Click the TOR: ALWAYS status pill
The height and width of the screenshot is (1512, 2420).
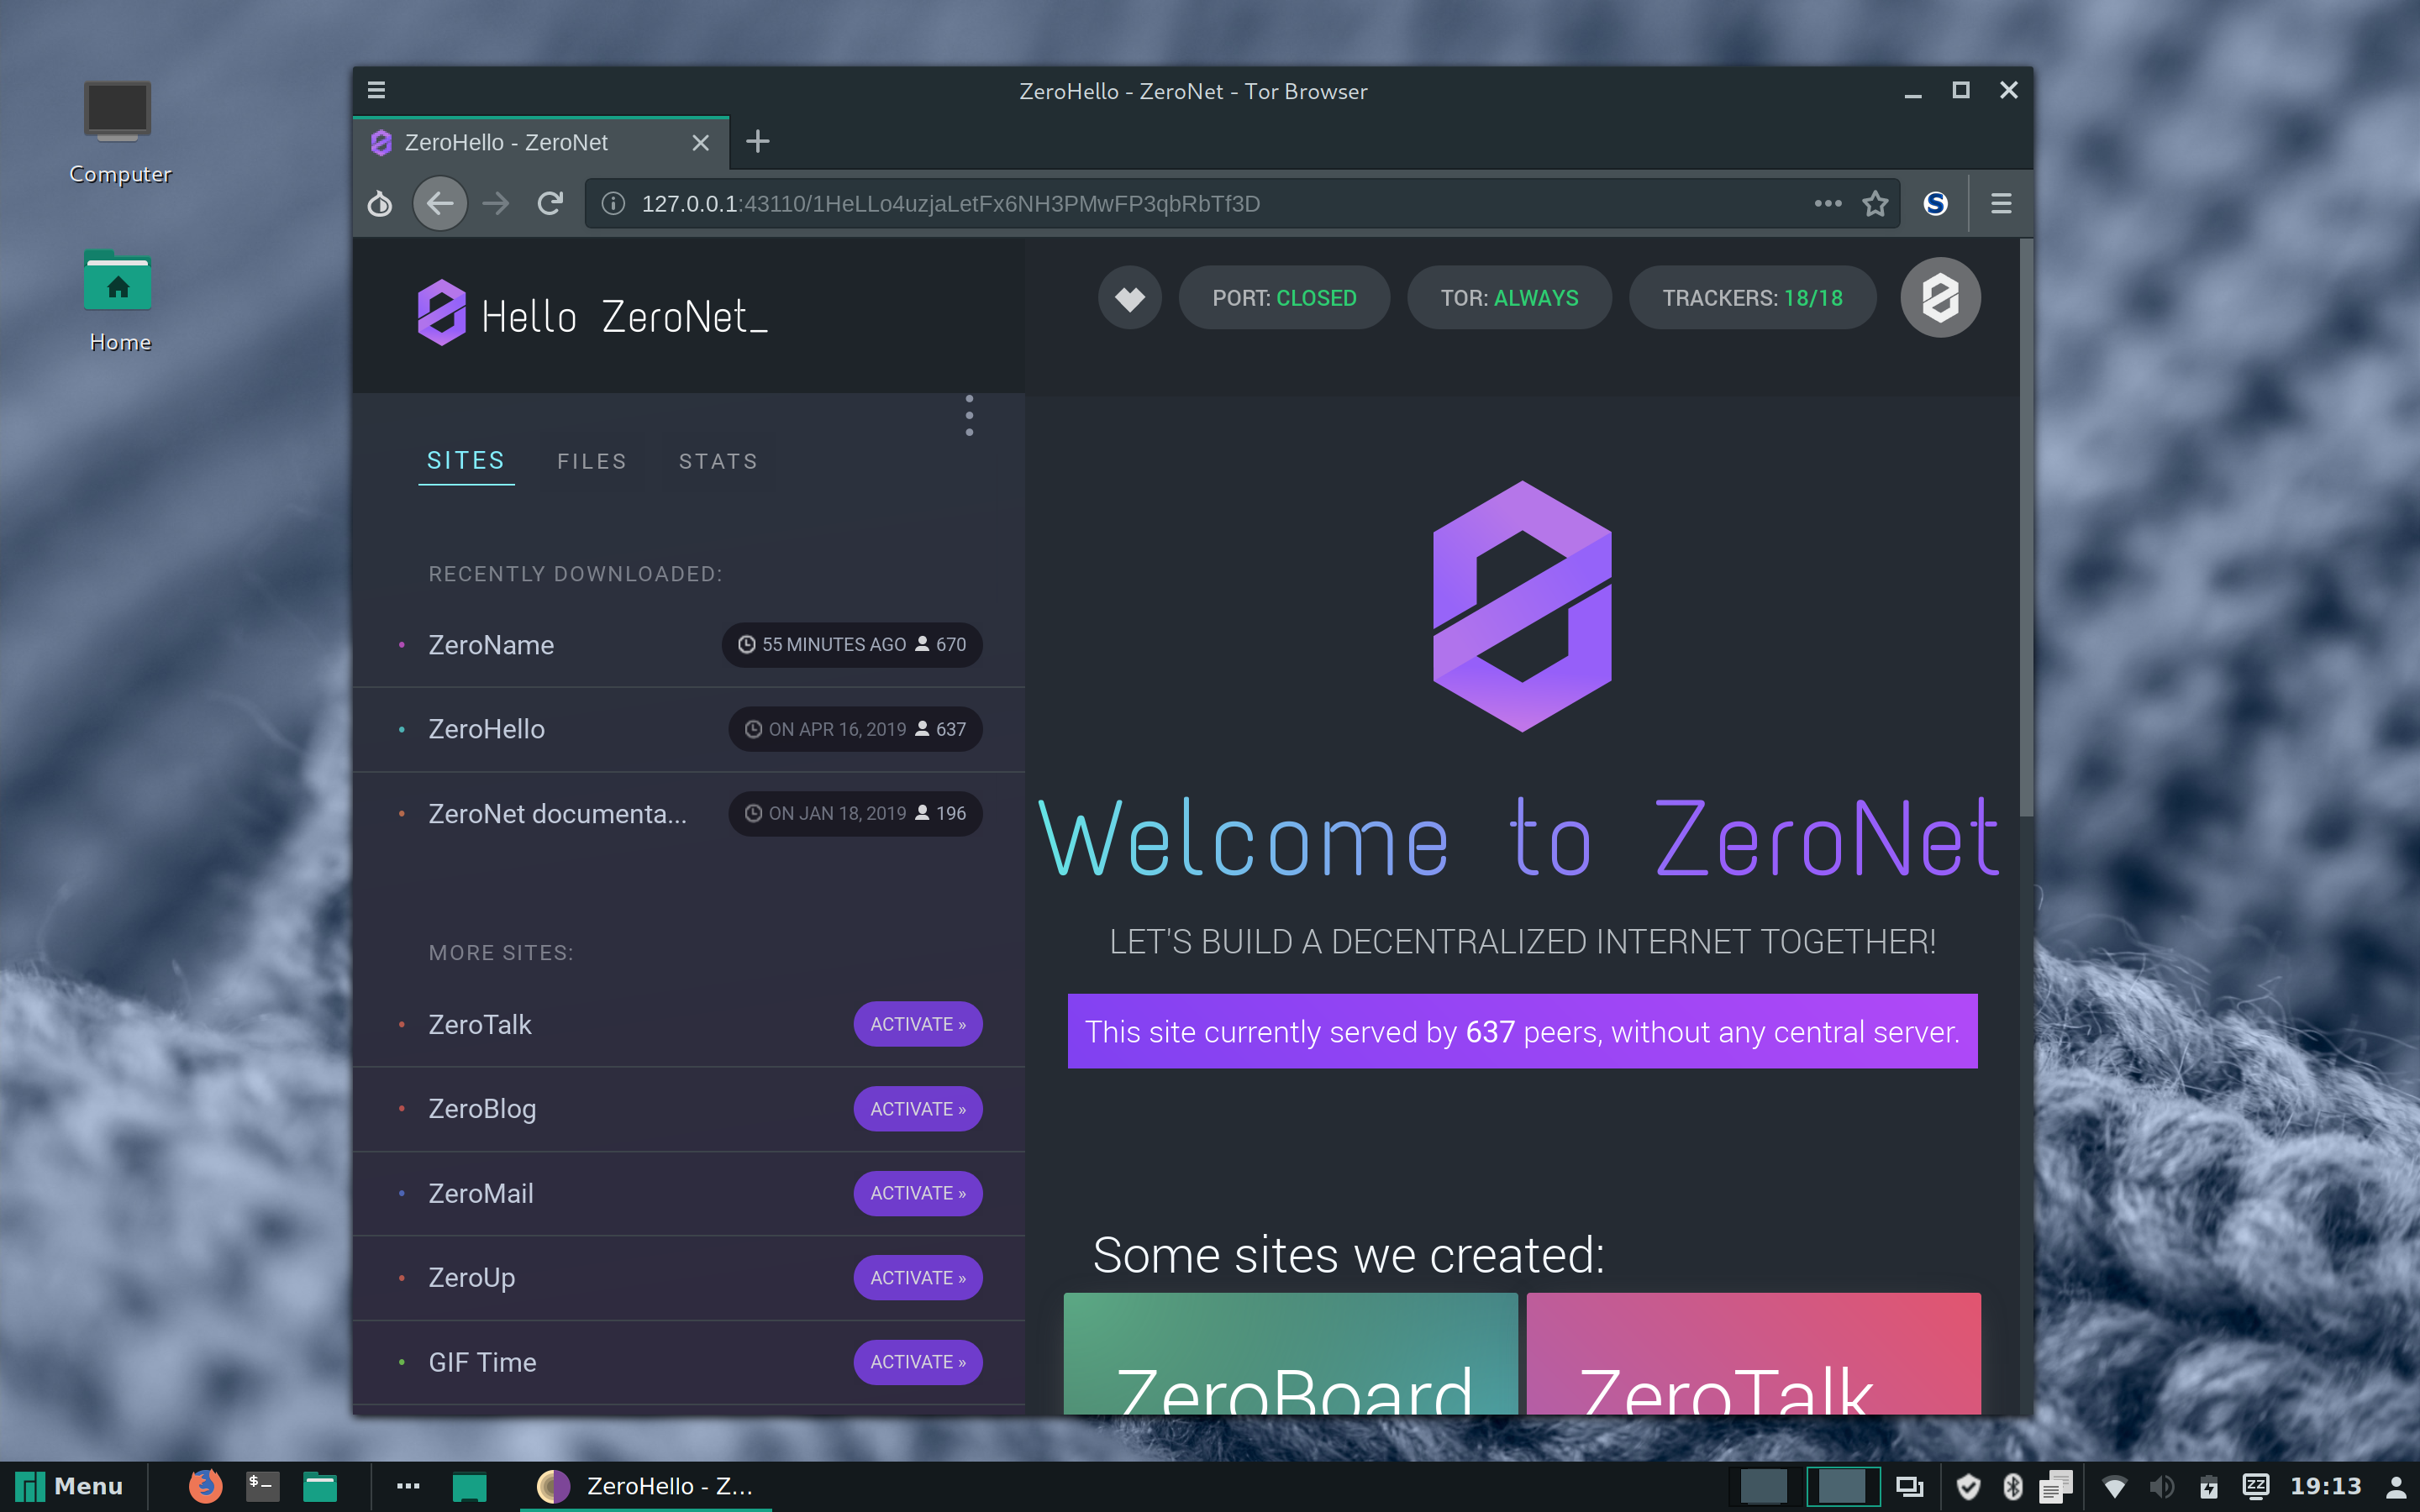1509,298
